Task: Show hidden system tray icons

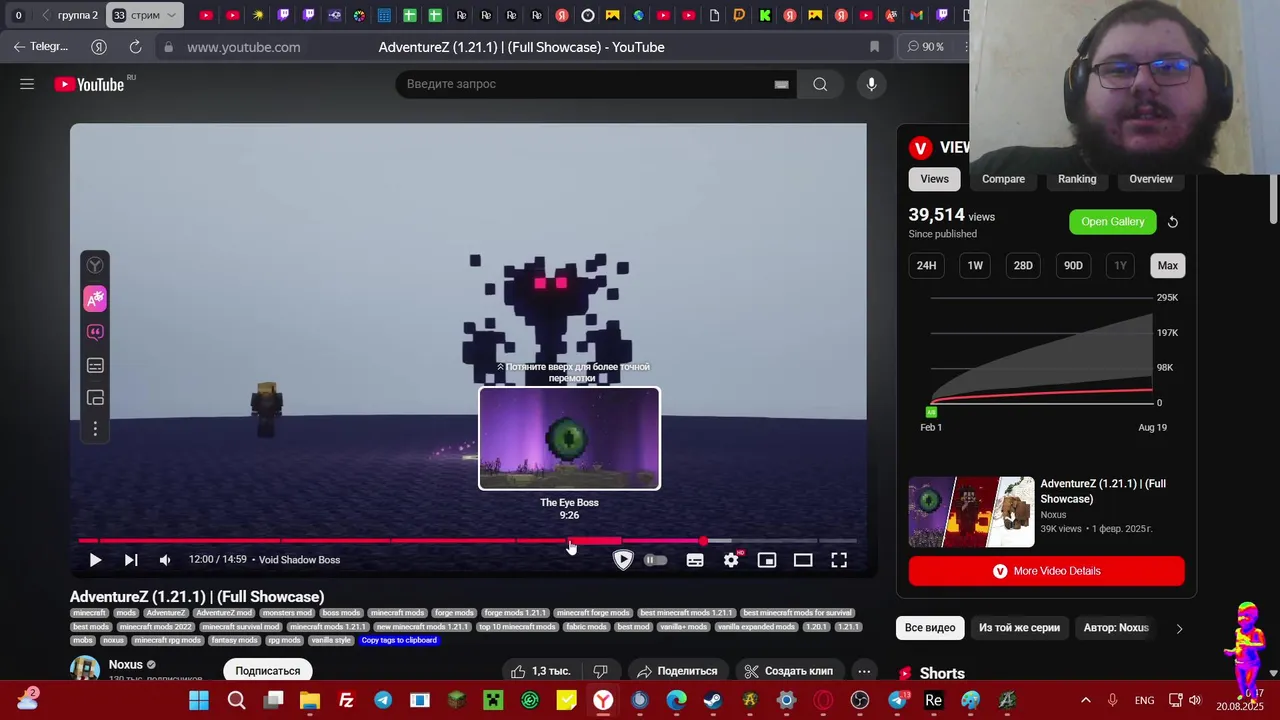Action: [x=1086, y=701]
